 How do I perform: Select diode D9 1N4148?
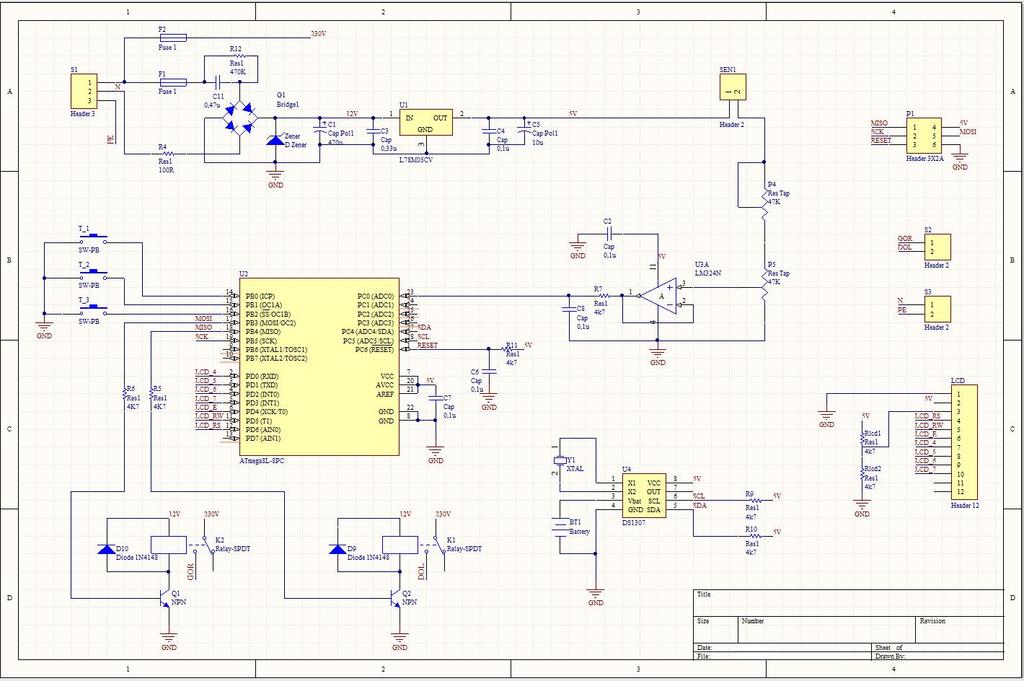(x=338, y=550)
